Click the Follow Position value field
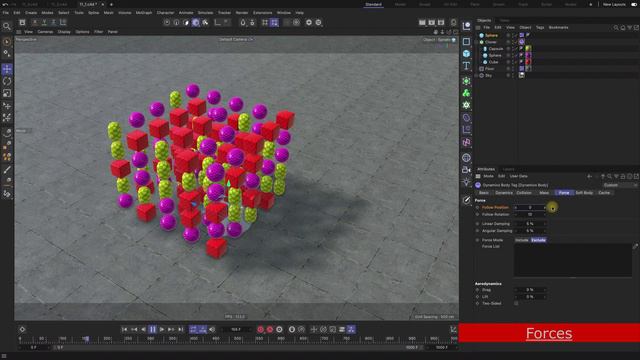 click(530, 207)
